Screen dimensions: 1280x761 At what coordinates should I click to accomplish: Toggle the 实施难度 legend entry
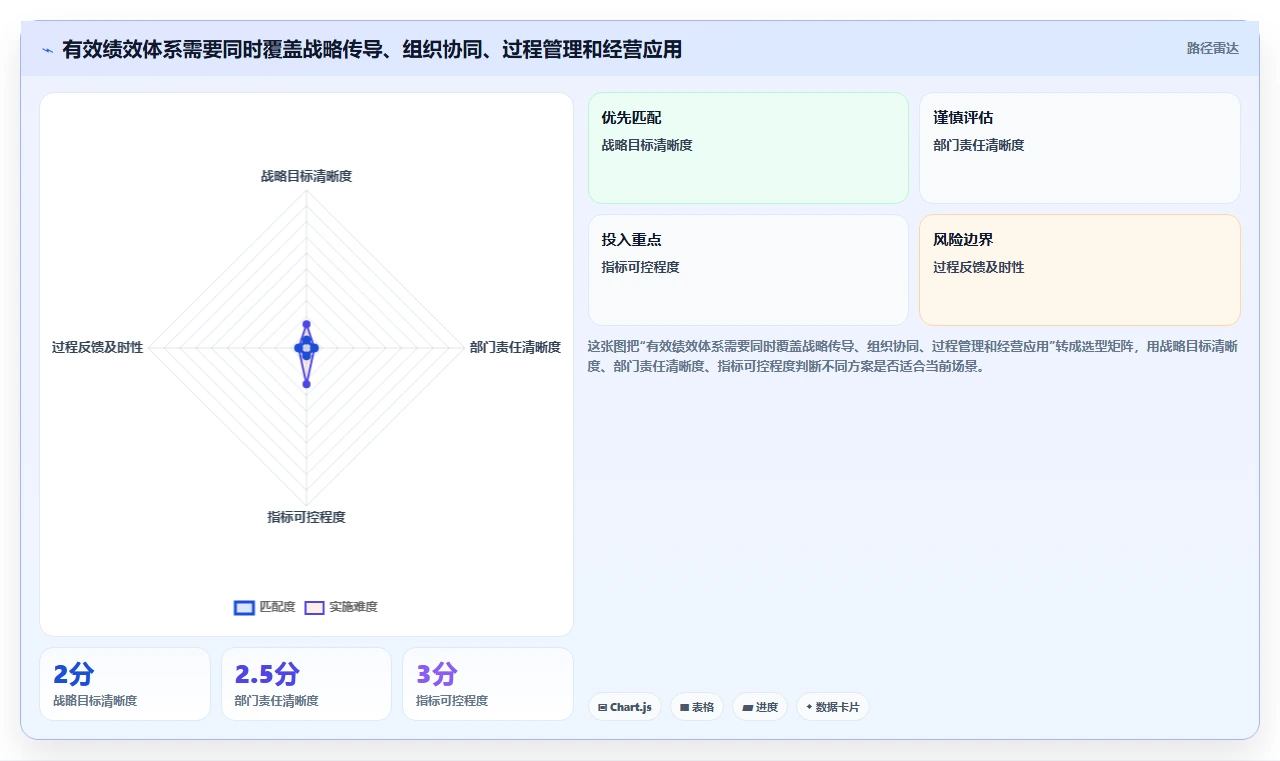click(x=341, y=607)
